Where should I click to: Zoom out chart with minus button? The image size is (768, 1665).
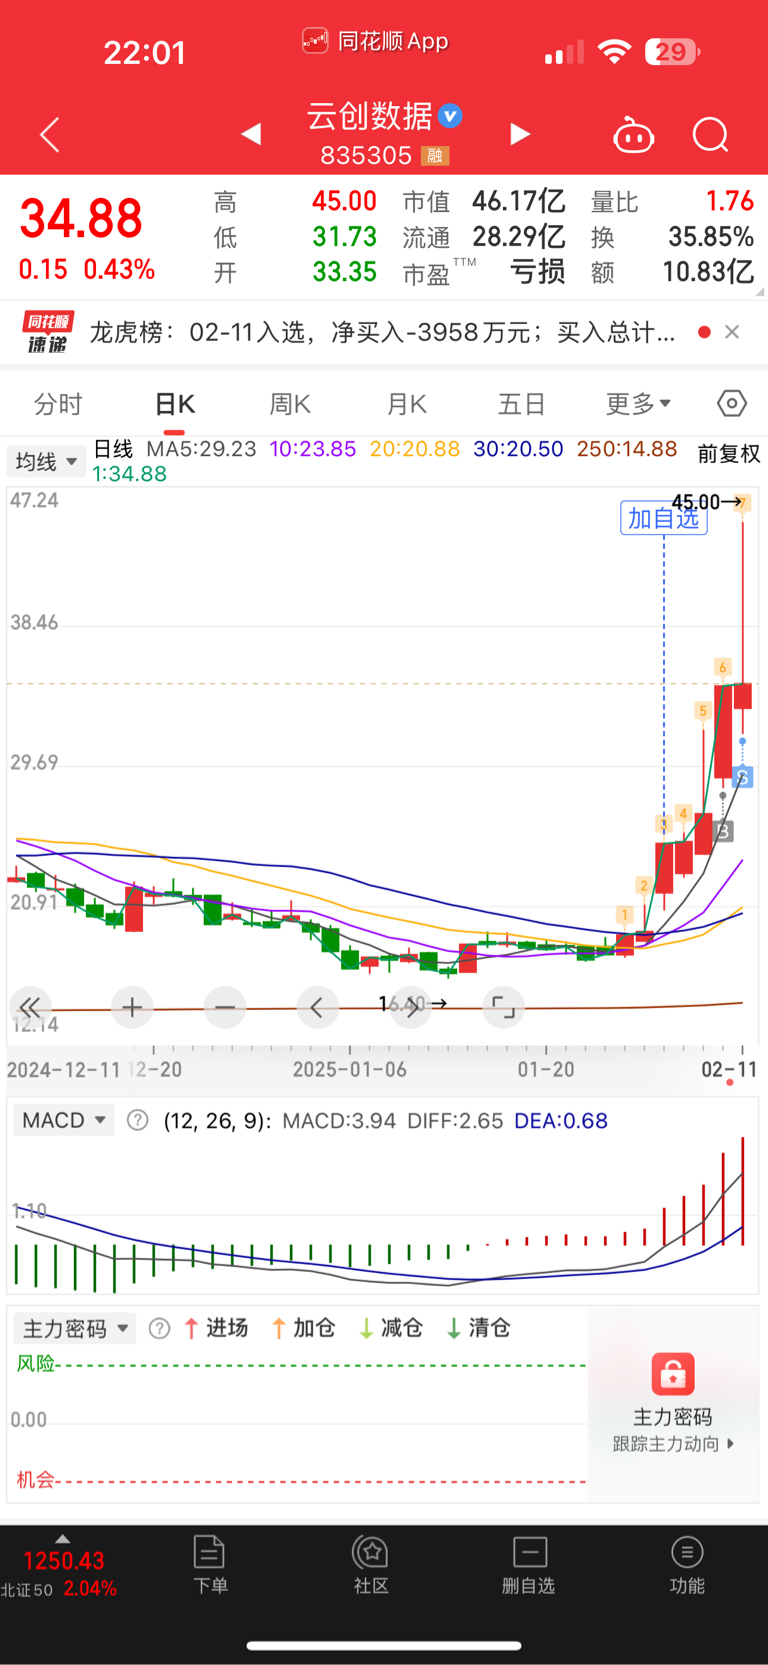click(225, 1007)
